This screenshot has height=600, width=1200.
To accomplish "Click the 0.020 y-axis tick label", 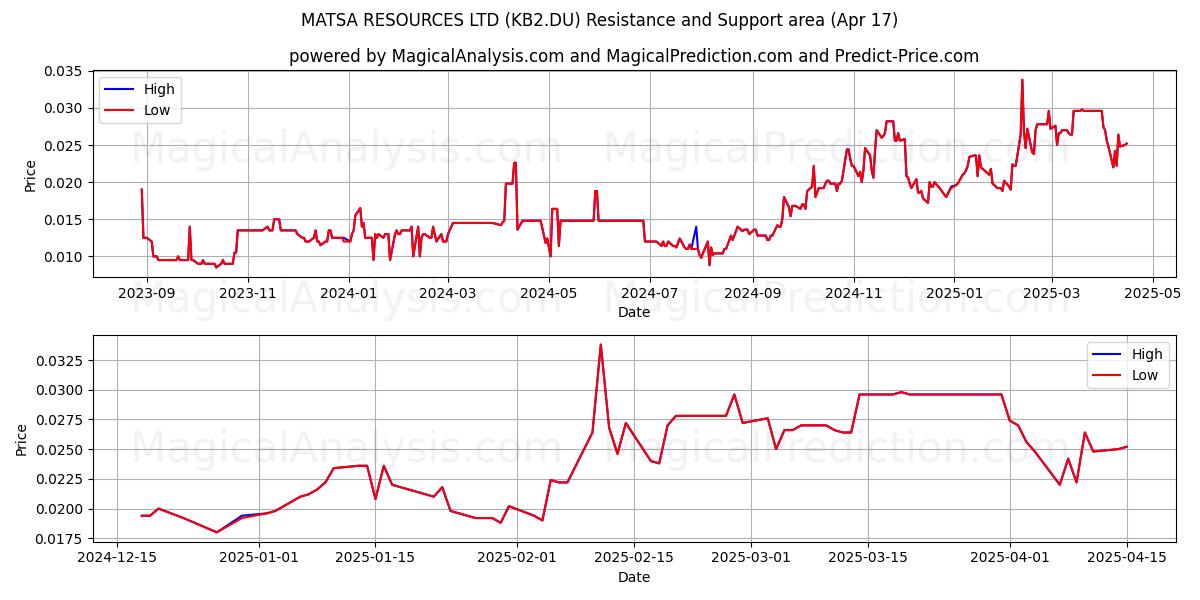I will click(x=66, y=182).
